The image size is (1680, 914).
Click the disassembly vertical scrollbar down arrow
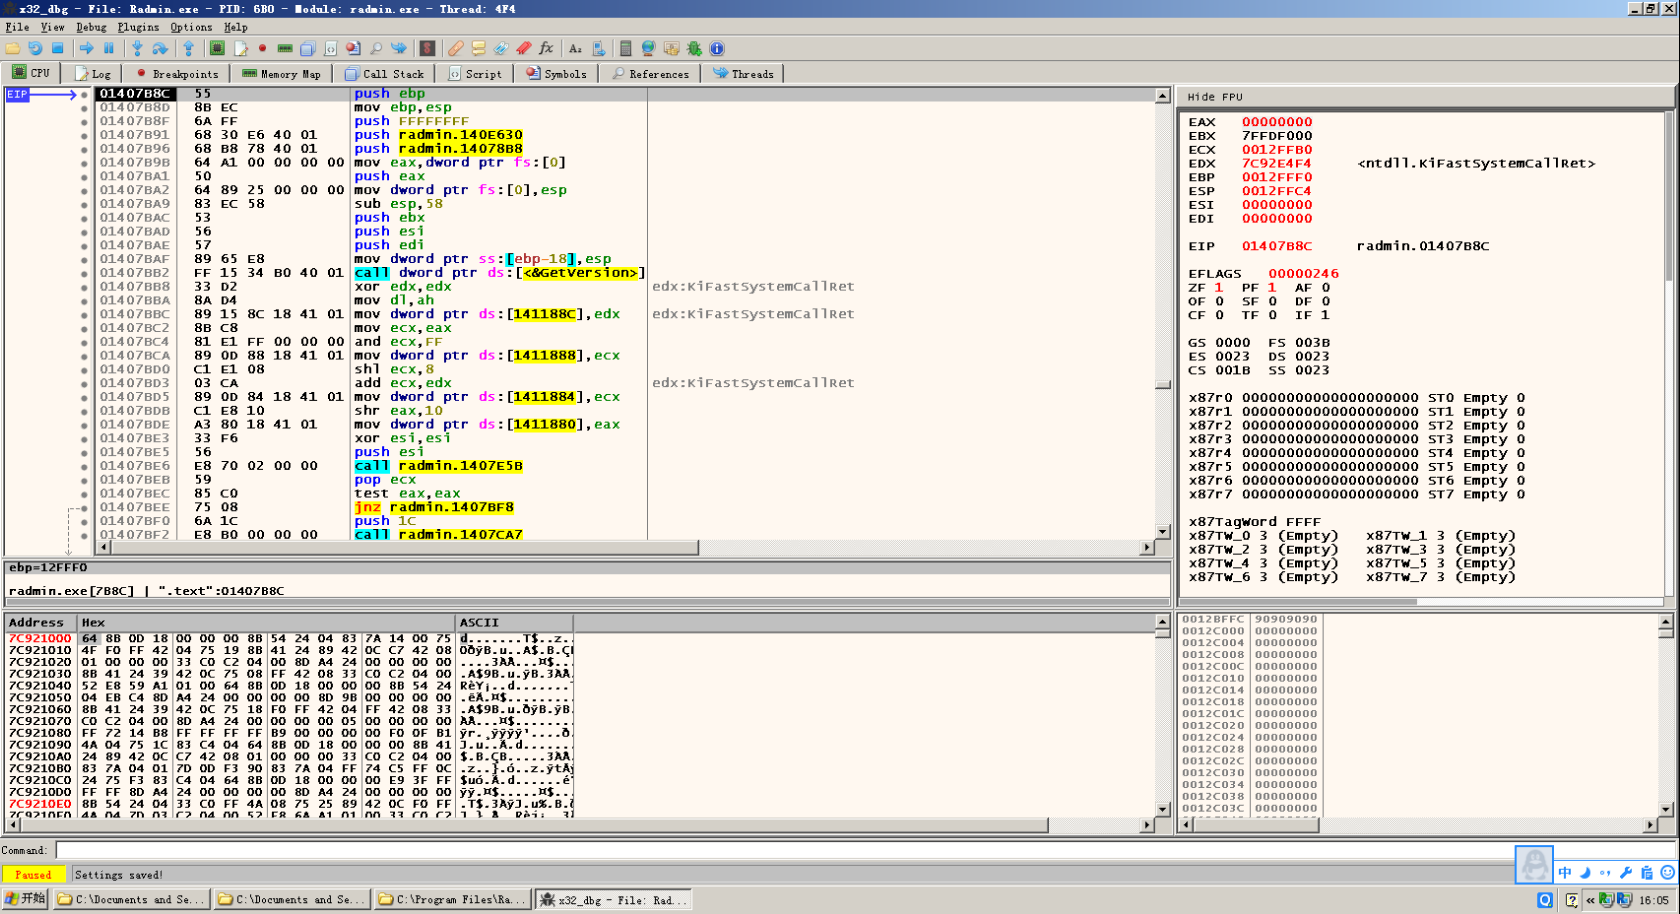1162,532
